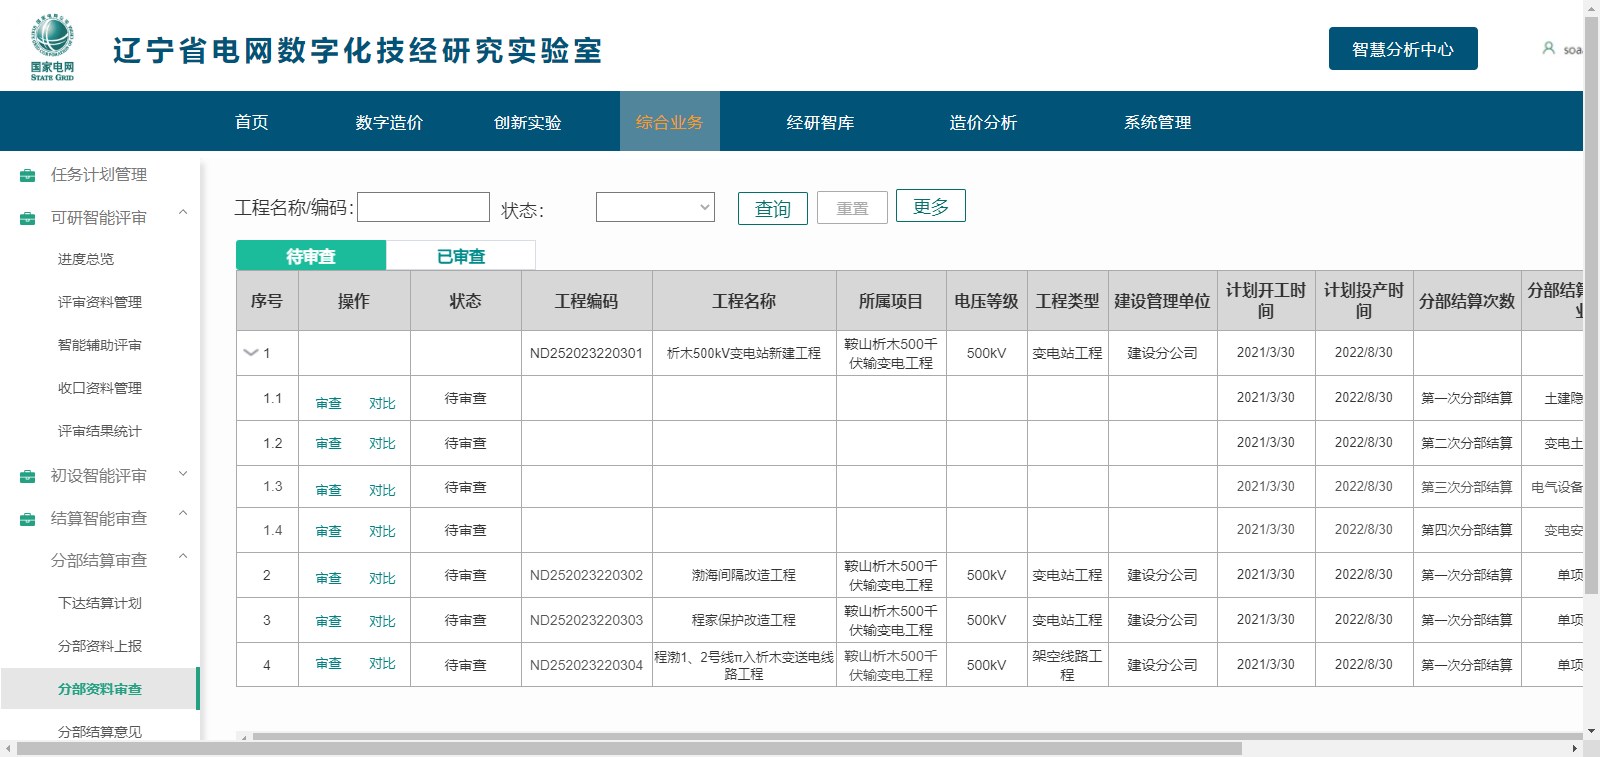Open 下达结算计划 in sidebar
This screenshot has height=757, width=1600.
[x=100, y=603]
